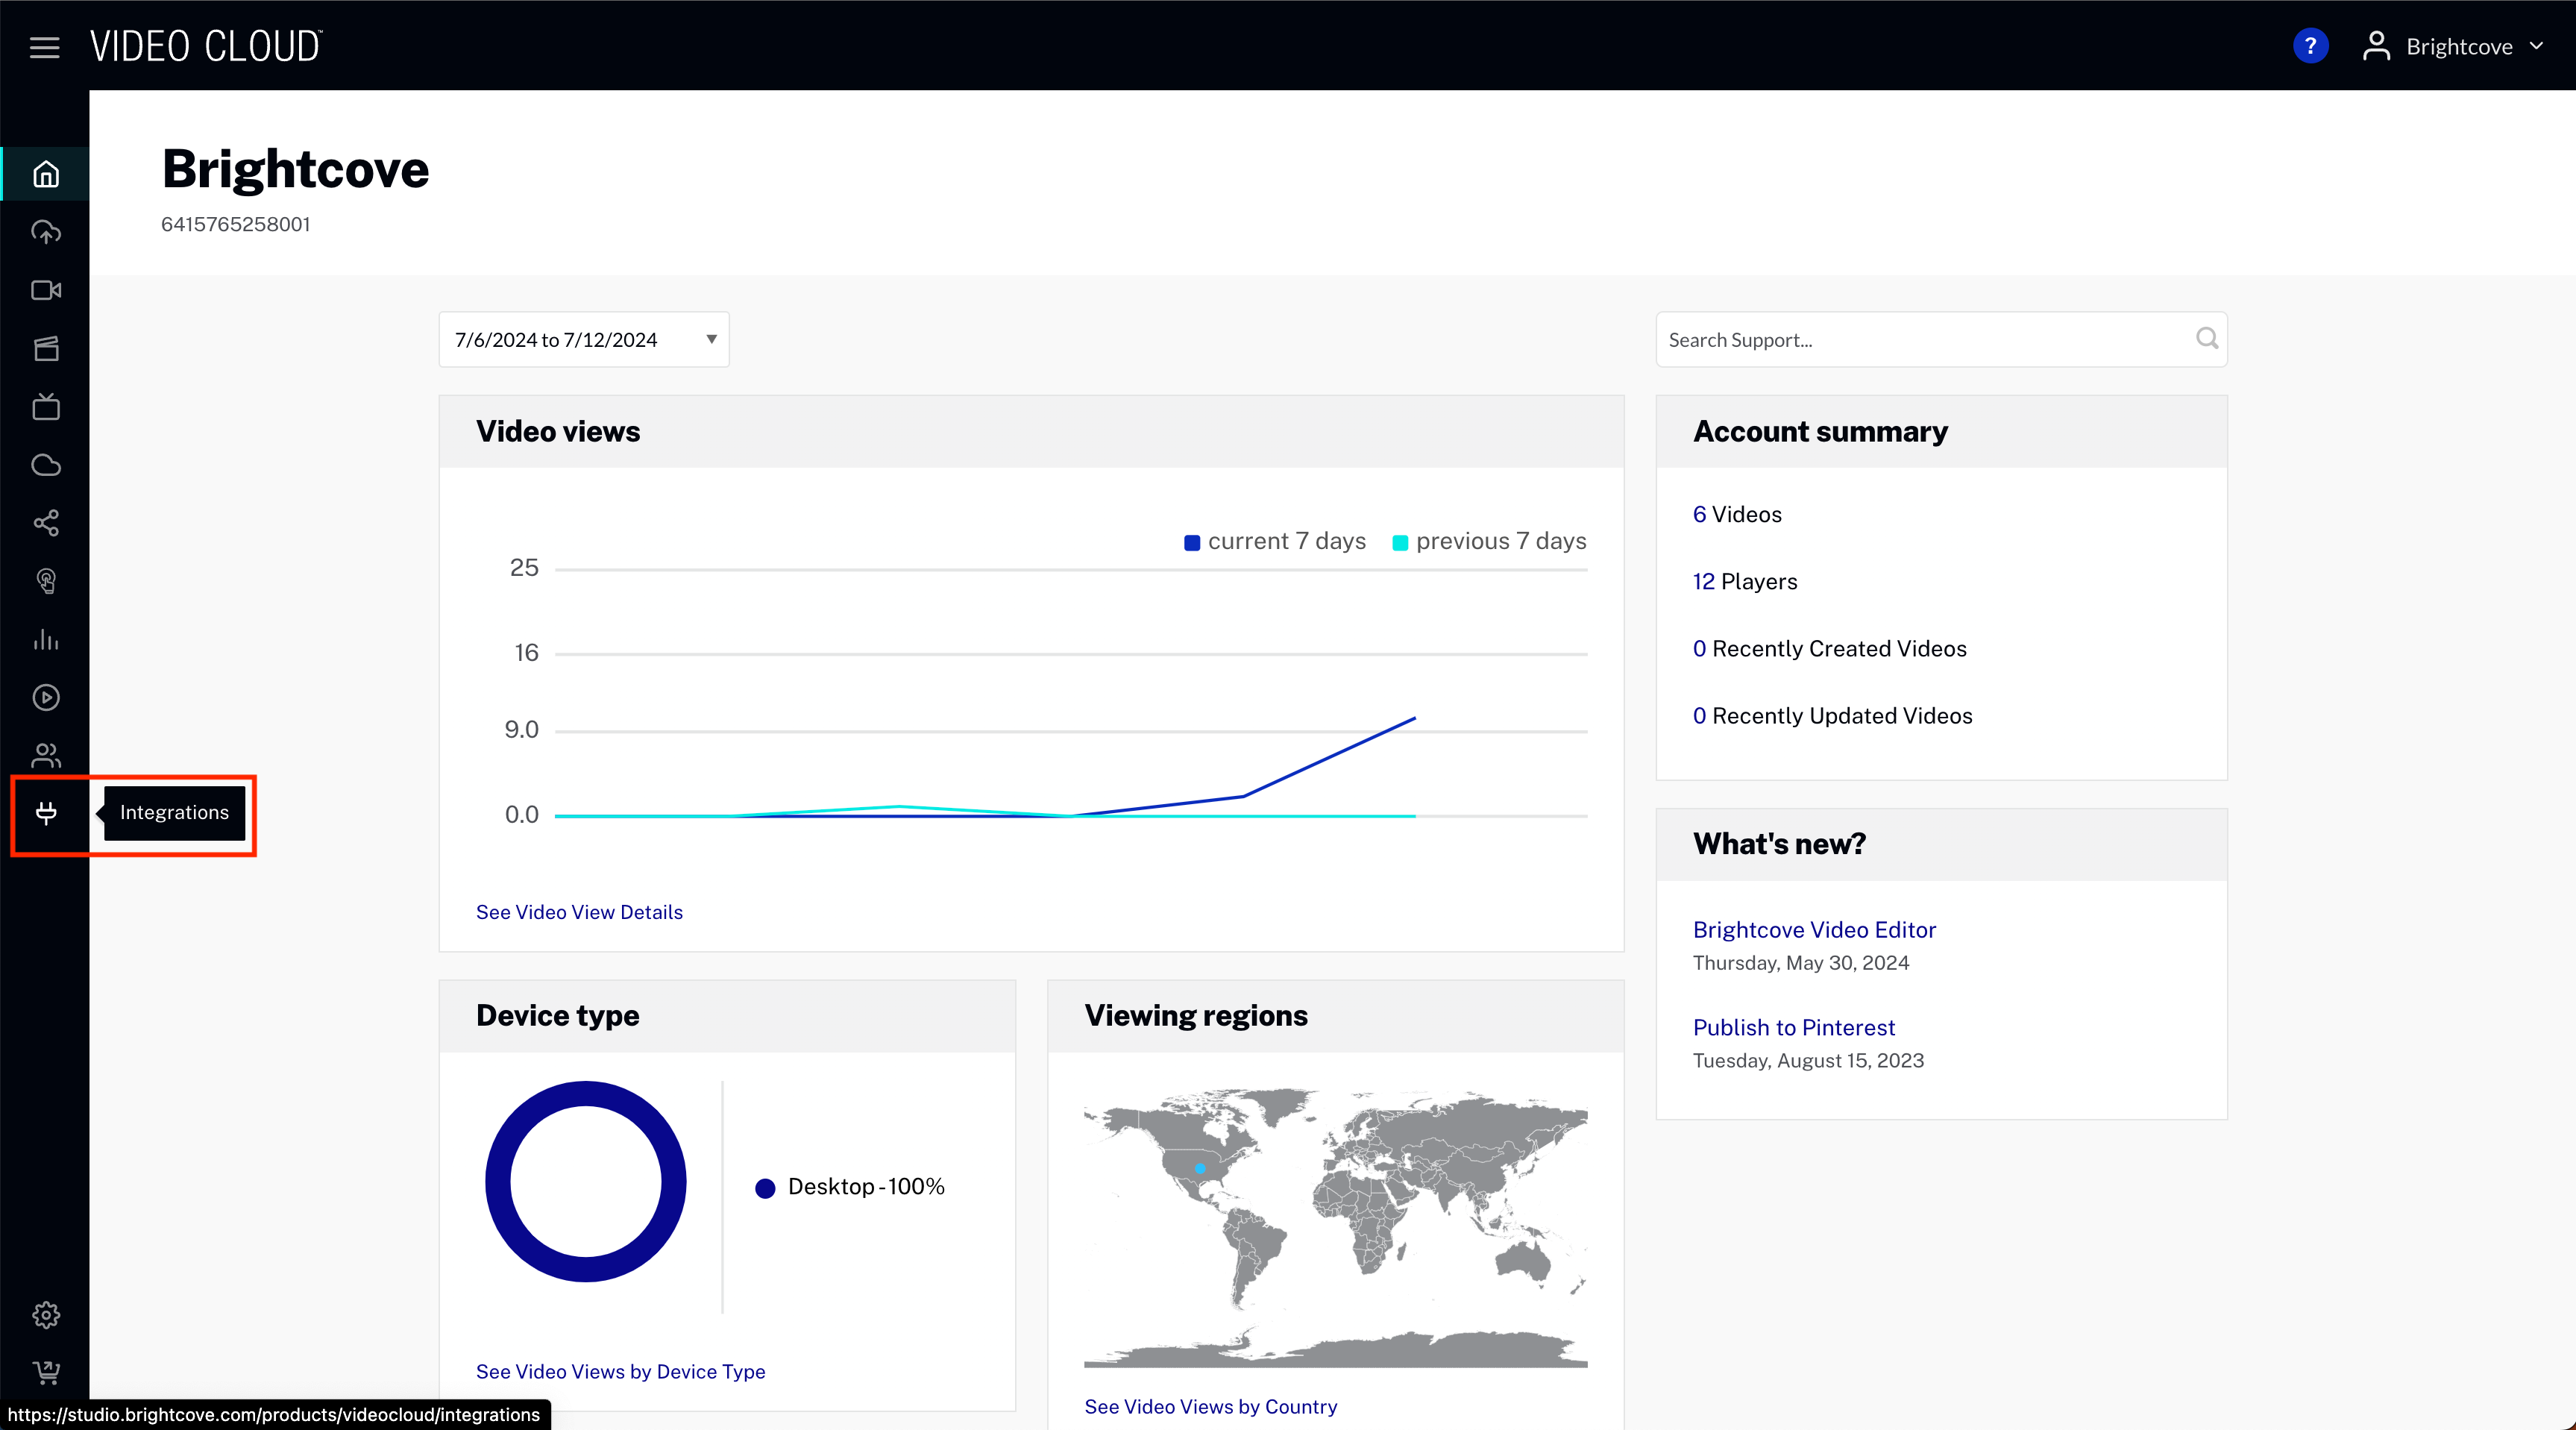Click the Live TV sidebar icon
This screenshot has height=1430, width=2576.
(x=46, y=406)
